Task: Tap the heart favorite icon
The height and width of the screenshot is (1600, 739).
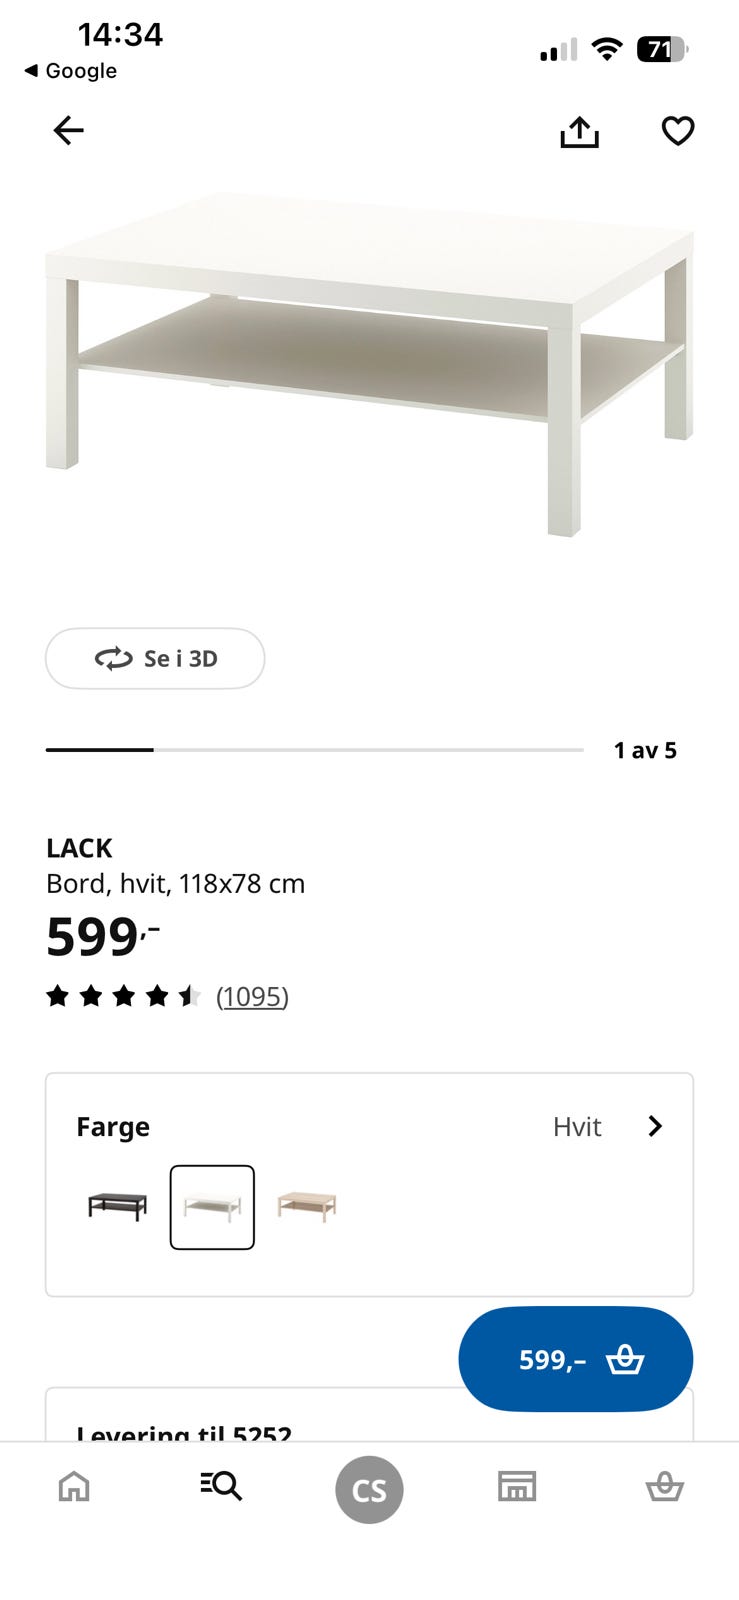Action: click(678, 131)
